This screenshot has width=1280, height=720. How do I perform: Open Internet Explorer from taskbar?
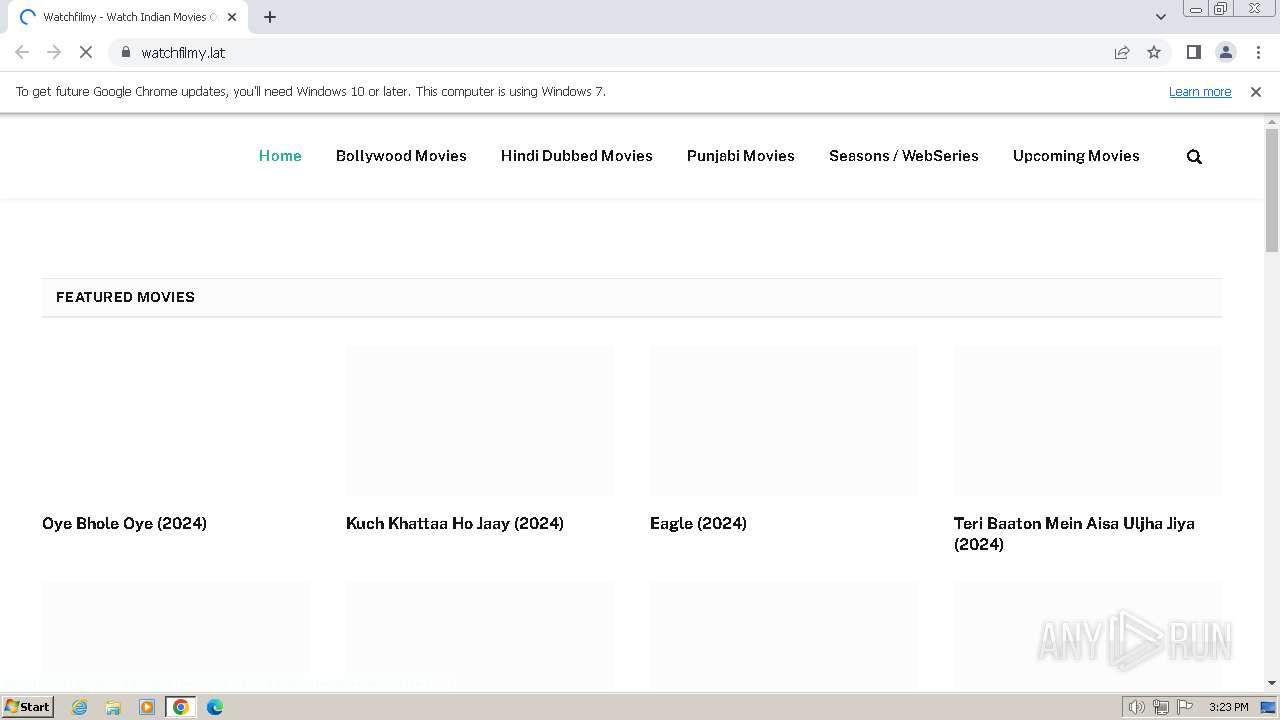tap(80, 707)
